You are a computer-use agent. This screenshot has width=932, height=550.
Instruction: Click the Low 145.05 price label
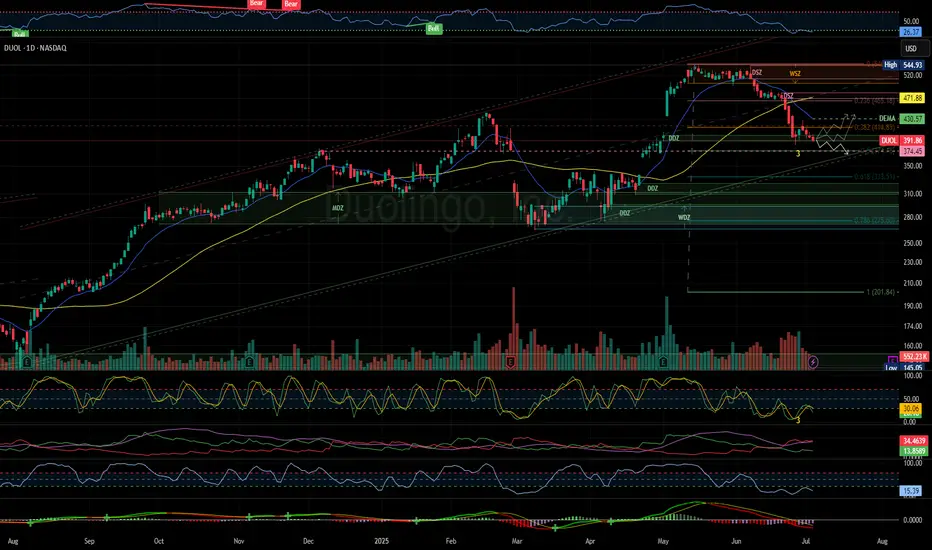(x=903, y=367)
